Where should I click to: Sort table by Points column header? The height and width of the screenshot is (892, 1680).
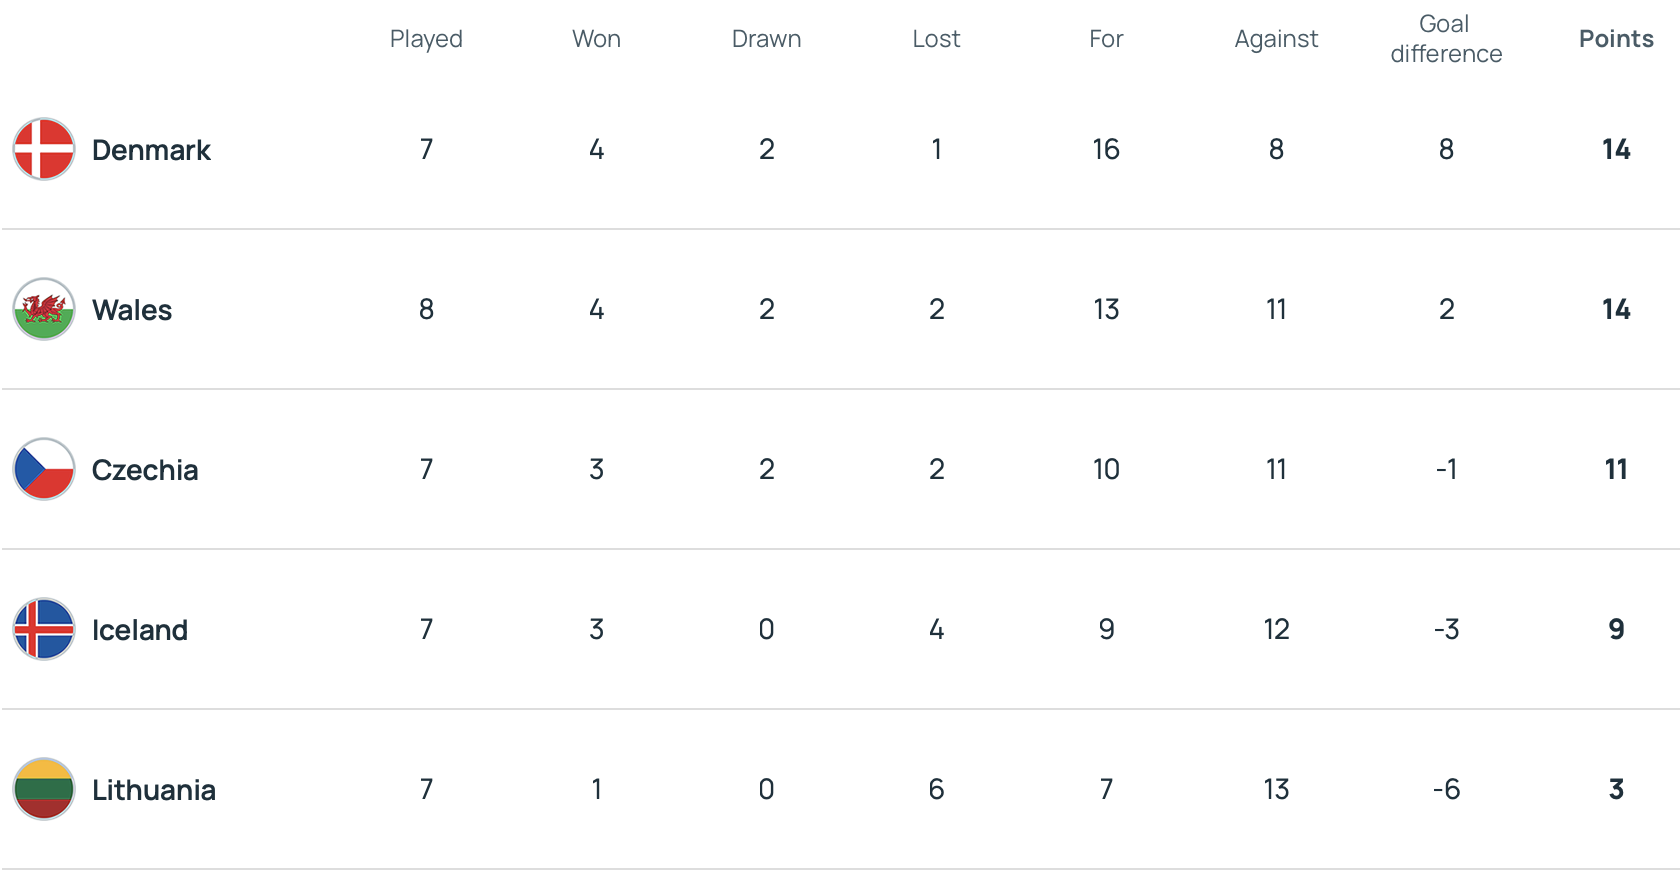tap(1616, 39)
